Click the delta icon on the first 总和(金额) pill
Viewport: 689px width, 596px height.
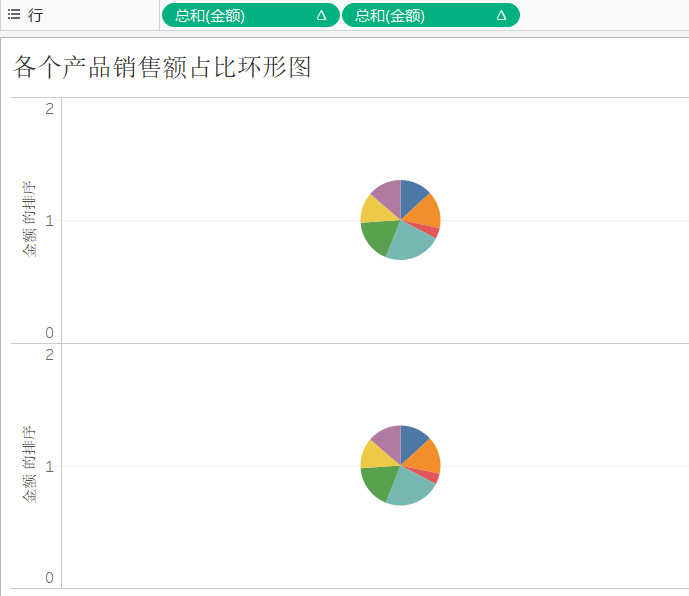pyautogui.click(x=321, y=15)
